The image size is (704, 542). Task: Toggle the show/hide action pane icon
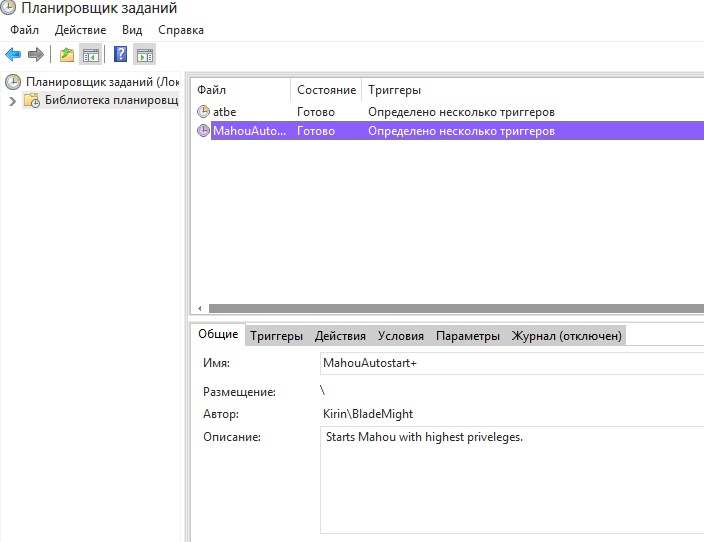tap(145, 55)
